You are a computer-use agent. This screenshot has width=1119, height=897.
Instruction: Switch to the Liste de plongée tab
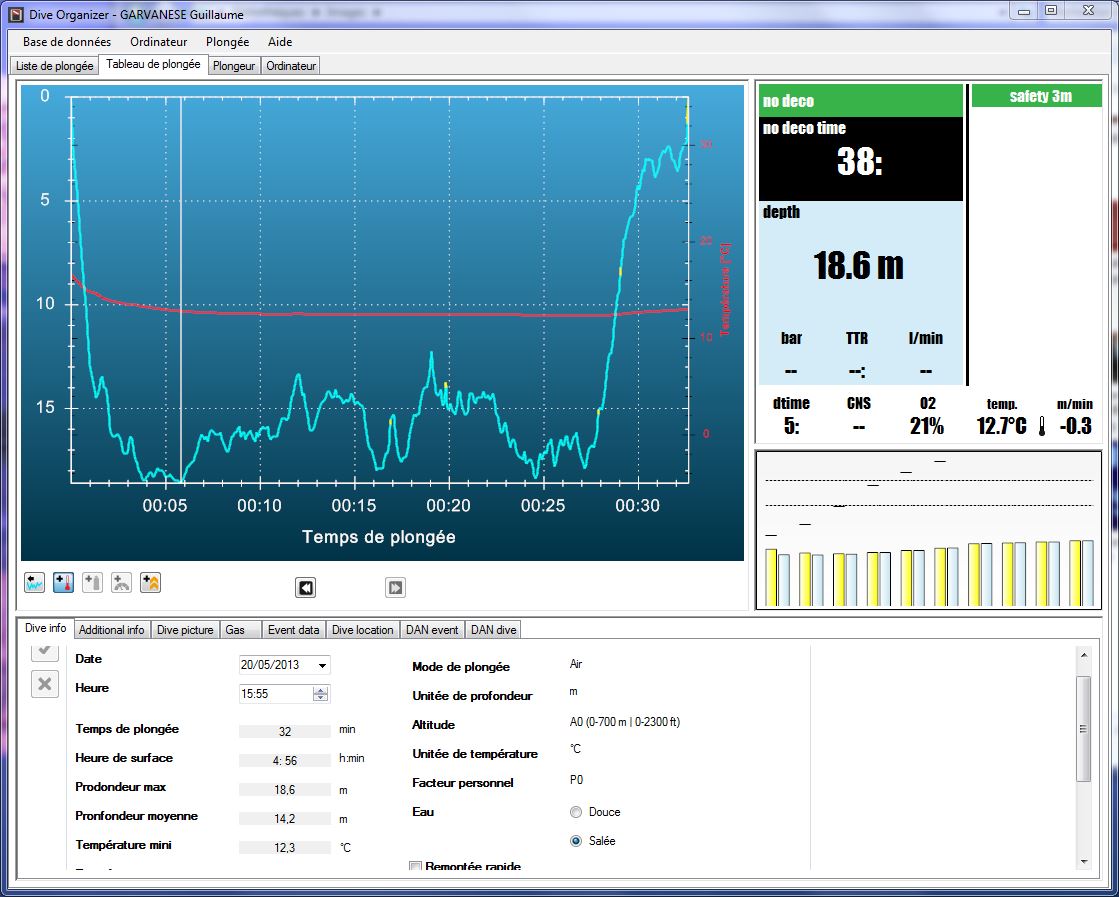55,66
